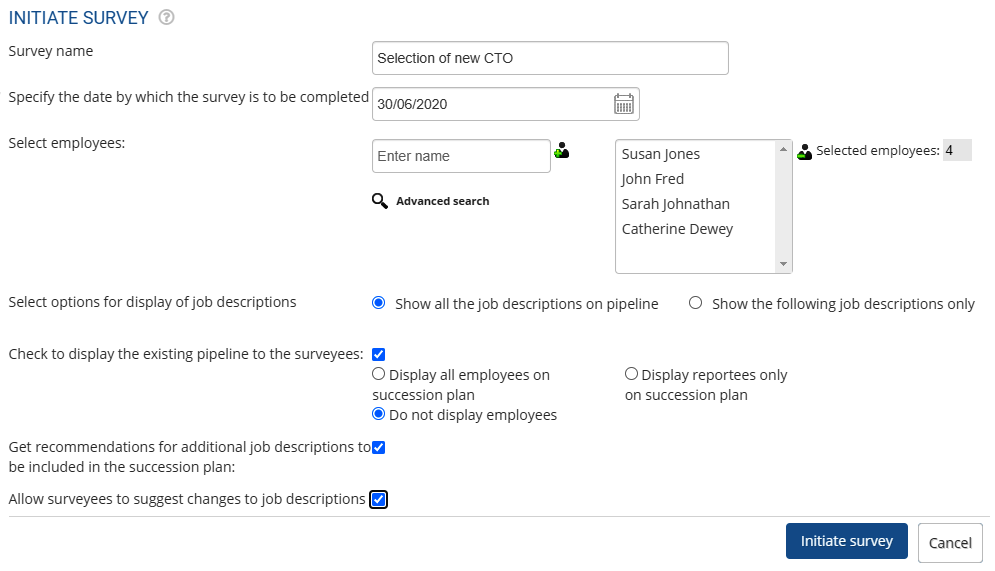Click the magnifier icon for Advanced search
The image size is (995, 571).
point(379,201)
